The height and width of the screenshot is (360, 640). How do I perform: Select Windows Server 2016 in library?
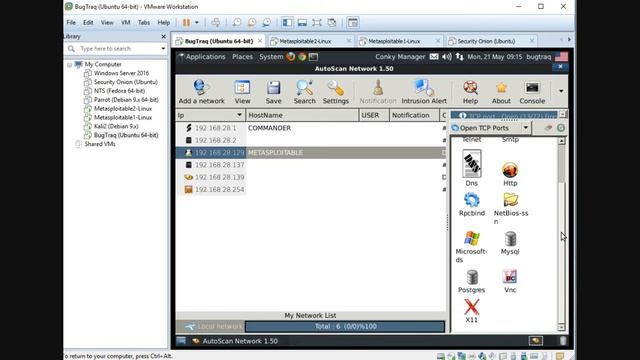tap(121, 73)
